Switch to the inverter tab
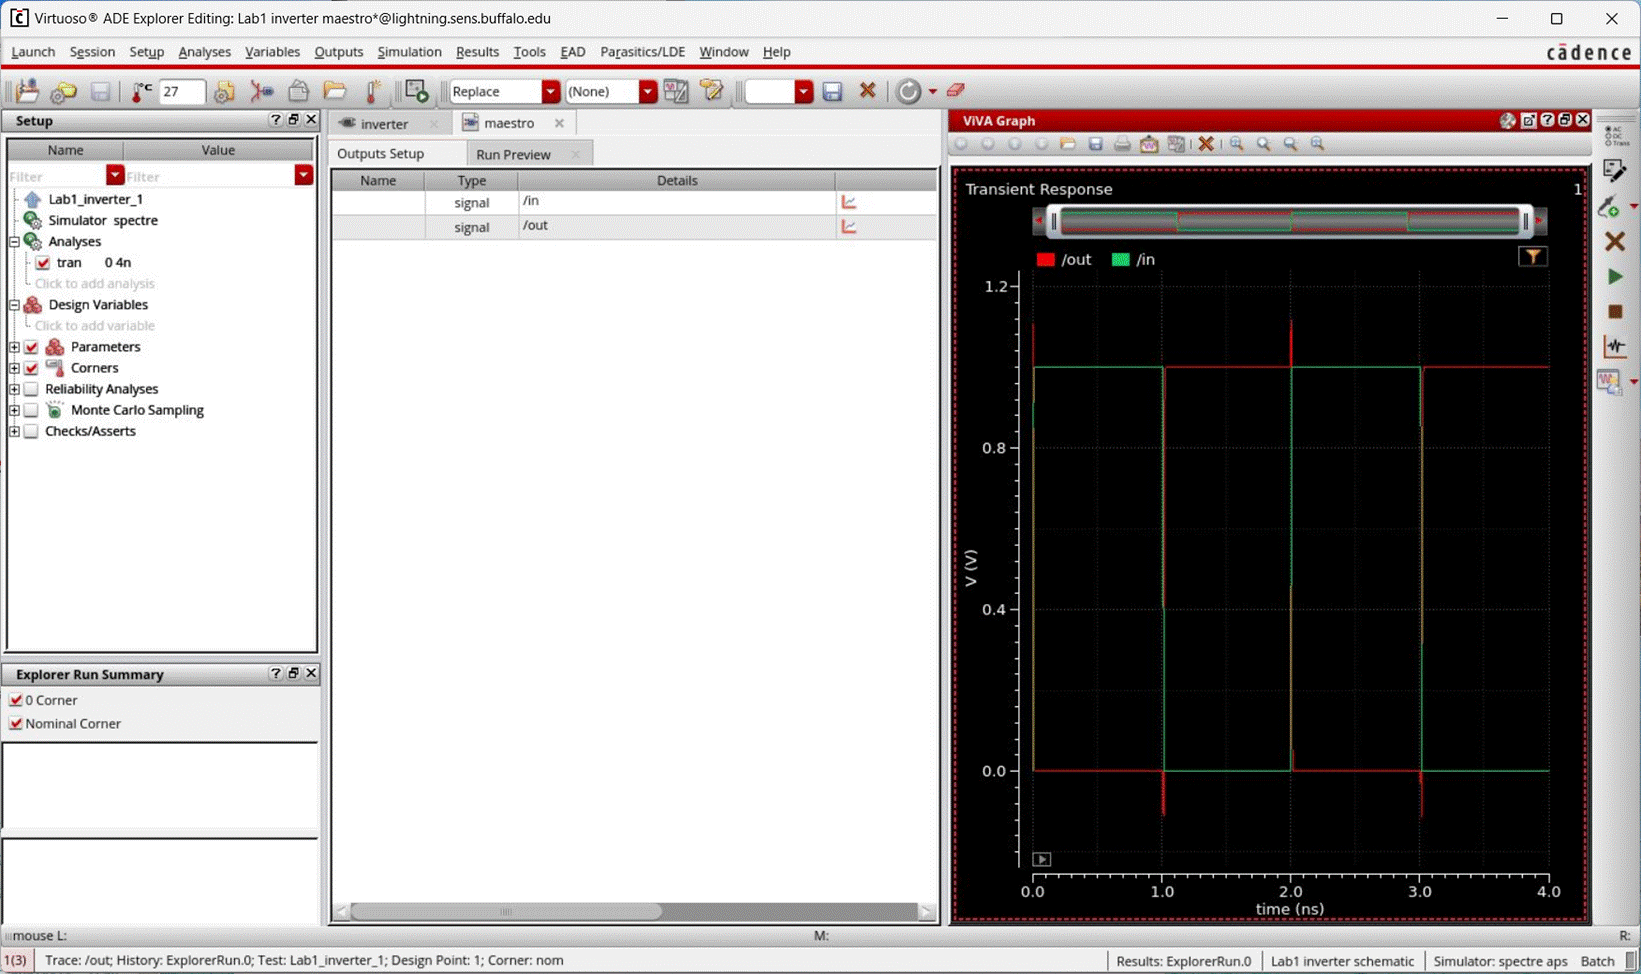Image resolution: width=1641 pixels, height=974 pixels. [385, 123]
